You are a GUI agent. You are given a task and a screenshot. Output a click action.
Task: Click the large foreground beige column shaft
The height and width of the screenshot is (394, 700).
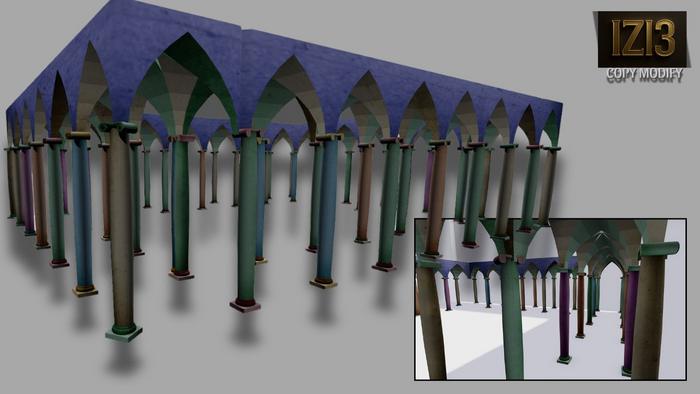click(121, 228)
